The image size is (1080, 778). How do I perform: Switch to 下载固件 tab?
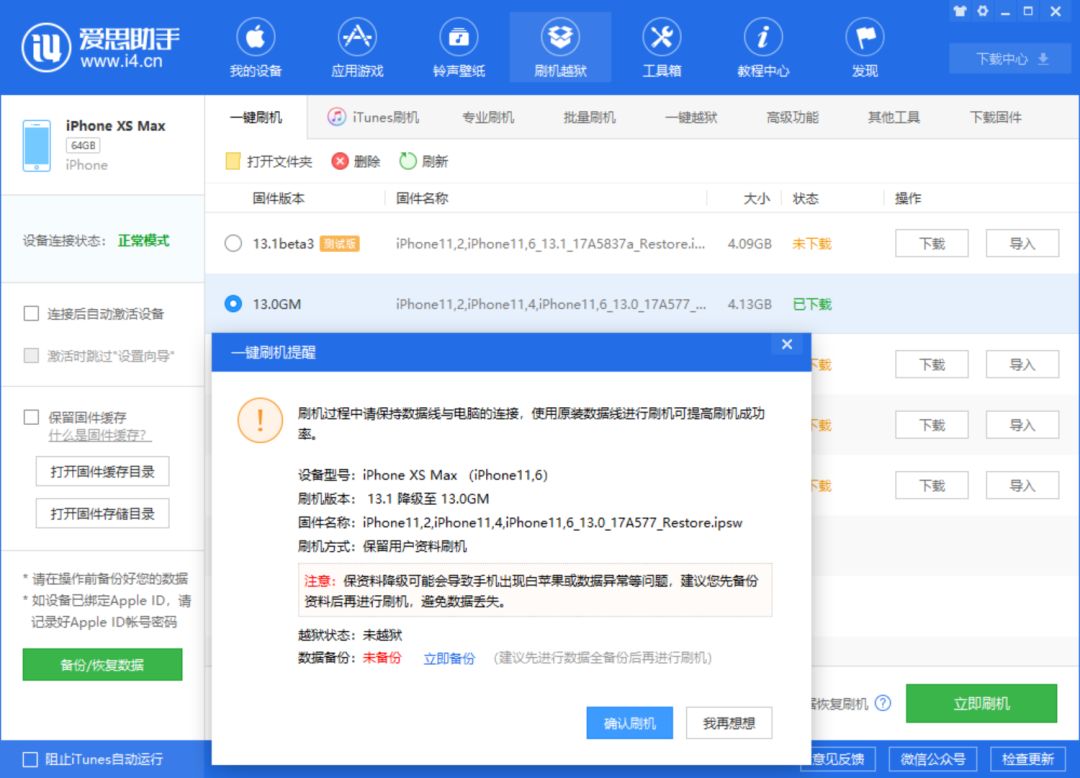(996, 117)
